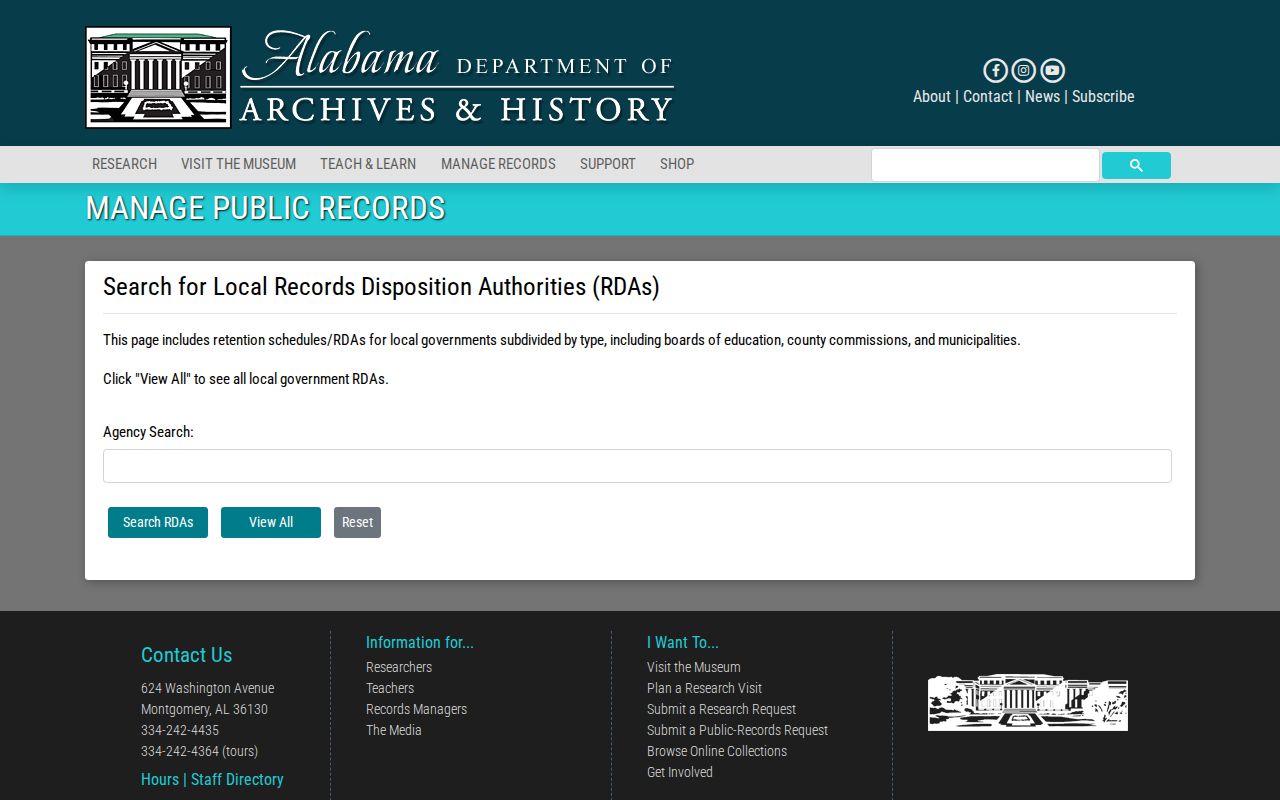Click the Search RDAs button
This screenshot has width=1280, height=800.
tap(158, 522)
